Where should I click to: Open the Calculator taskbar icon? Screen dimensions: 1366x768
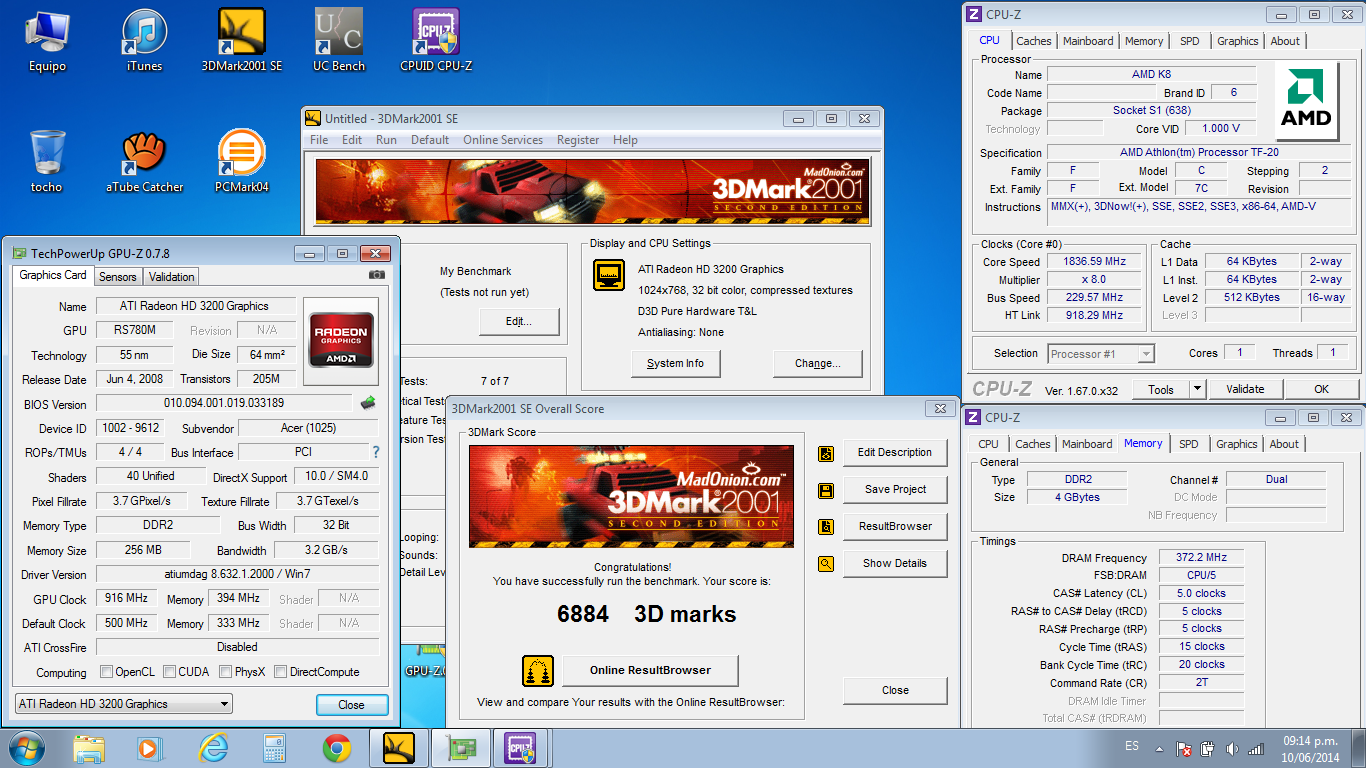[x=275, y=748]
